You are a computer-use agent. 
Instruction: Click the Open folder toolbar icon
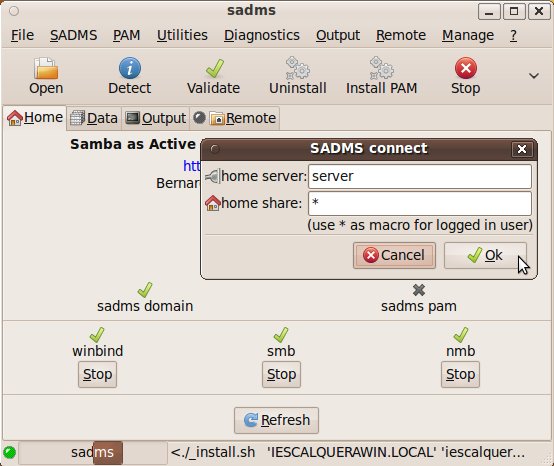click(46, 68)
